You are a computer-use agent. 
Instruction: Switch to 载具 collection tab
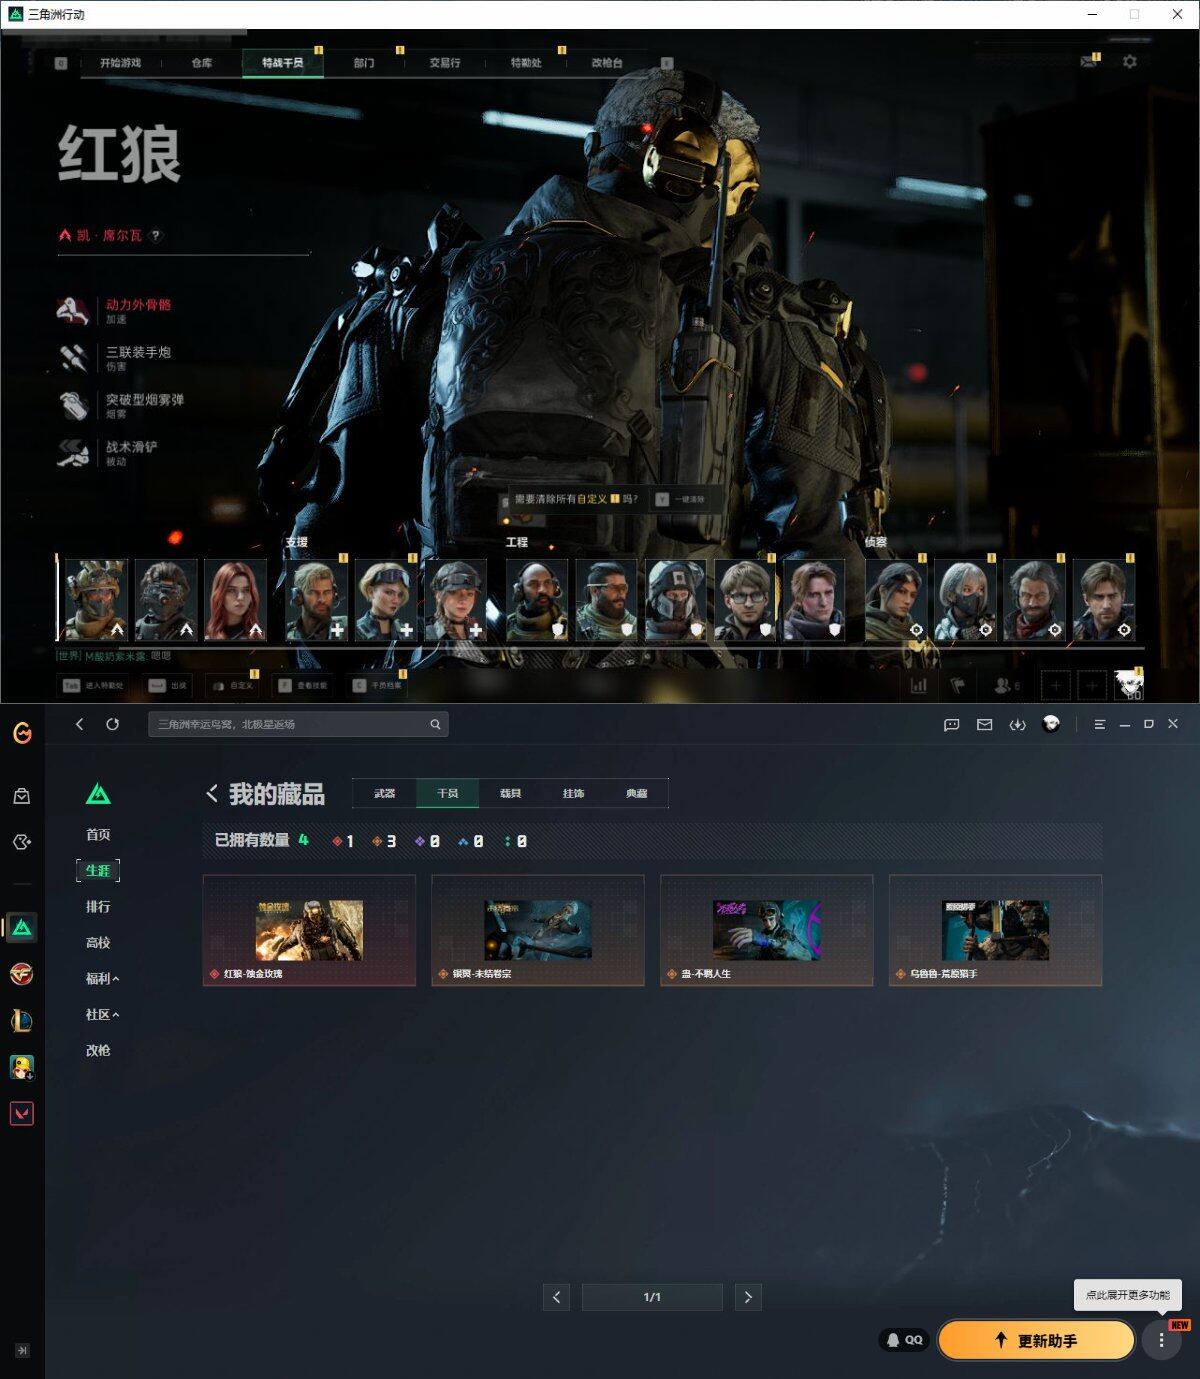511,794
